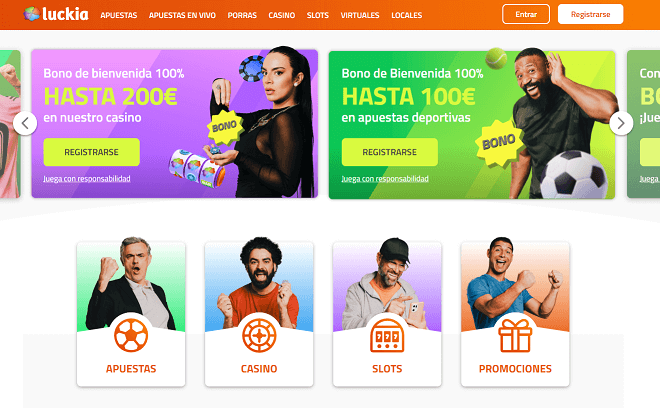The width and height of the screenshot is (660, 408).
Task: Click the BONO badge on casino banner
Action: click(x=225, y=126)
